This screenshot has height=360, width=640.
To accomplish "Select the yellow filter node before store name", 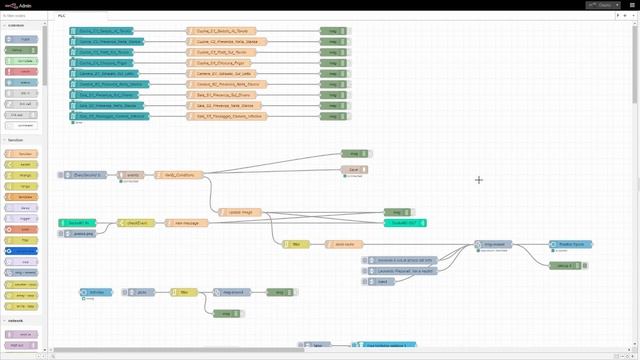I will 296,244.
